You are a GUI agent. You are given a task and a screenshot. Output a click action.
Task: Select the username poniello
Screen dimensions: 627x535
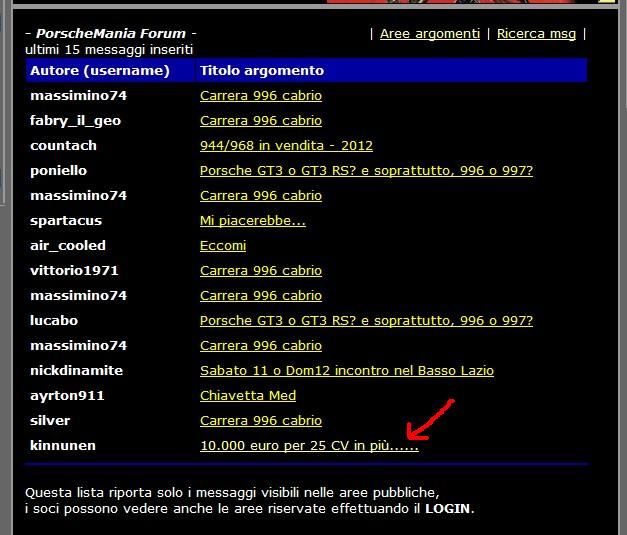pyautogui.click(x=58, y=171)
